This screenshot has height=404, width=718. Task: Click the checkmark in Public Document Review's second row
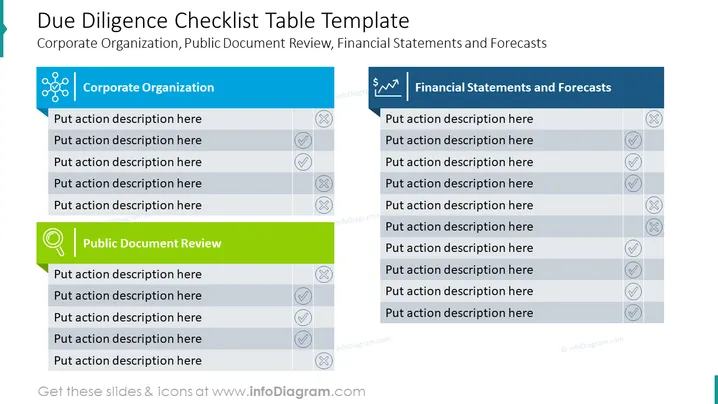(303, 296)
